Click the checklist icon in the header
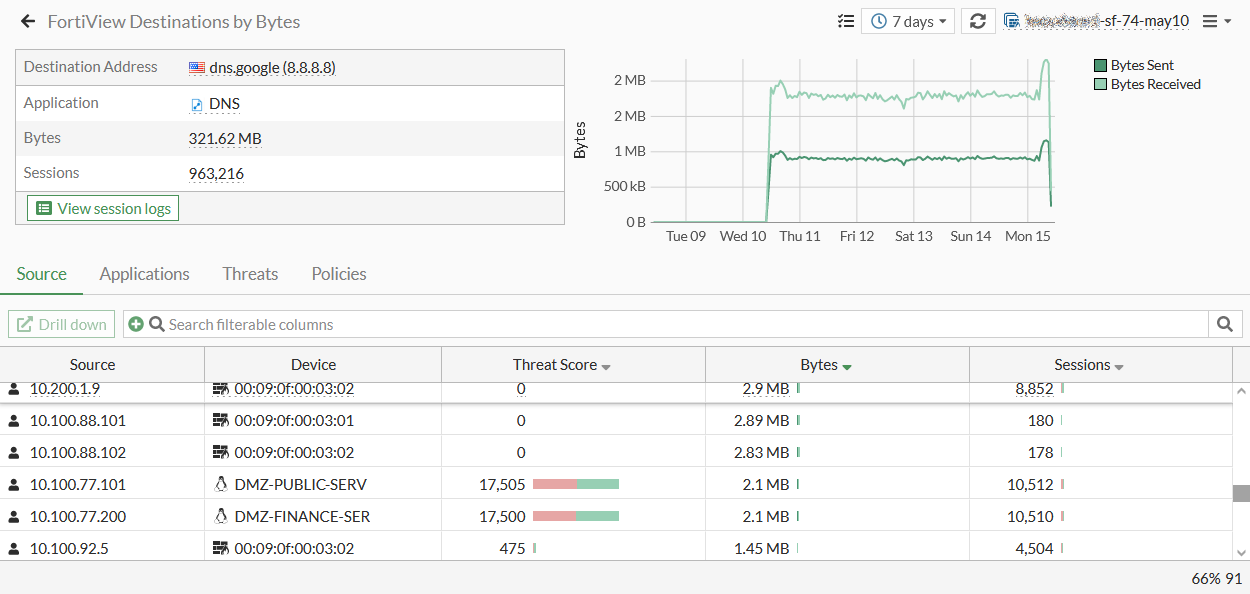This screenshot has height=594, width=1250. [x=846, y=21]
